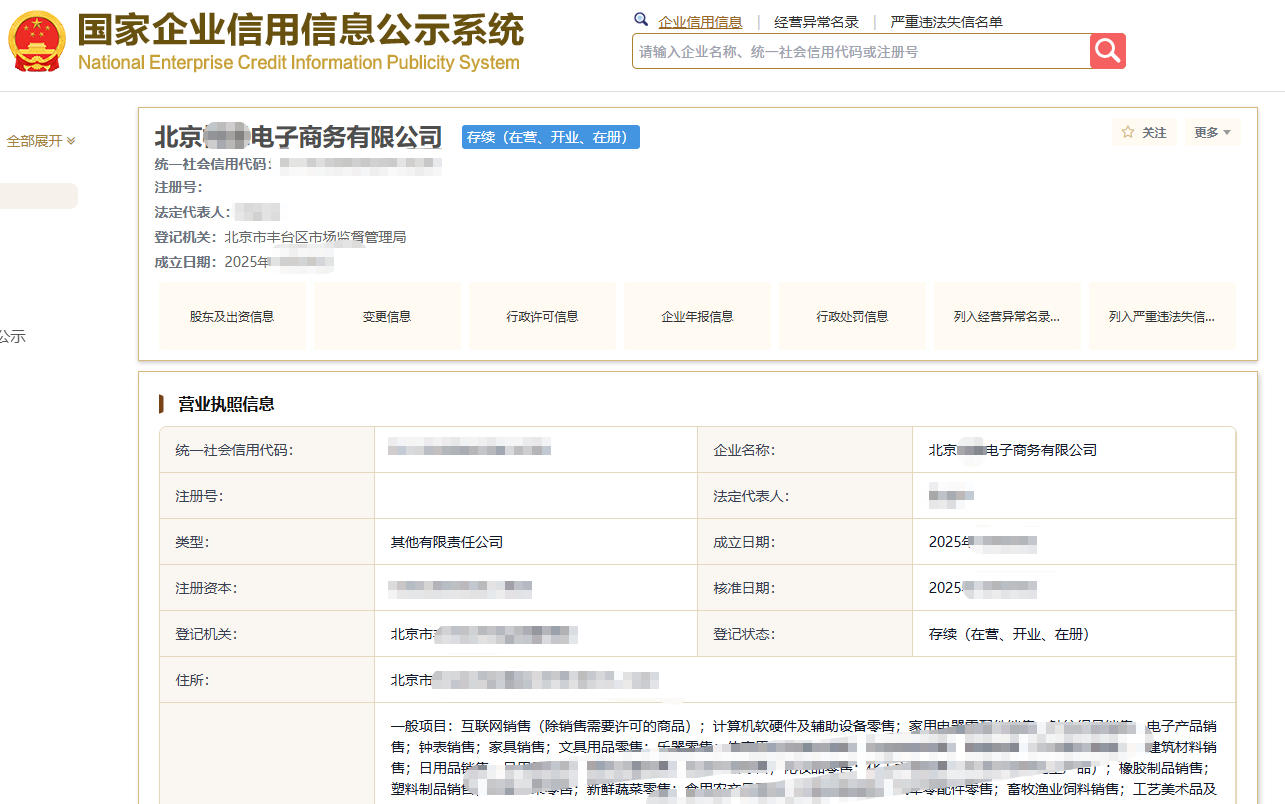The image size is (1285, 804).
Task: Open the 企业年报信息 section
Action: (x=697, y=316)
